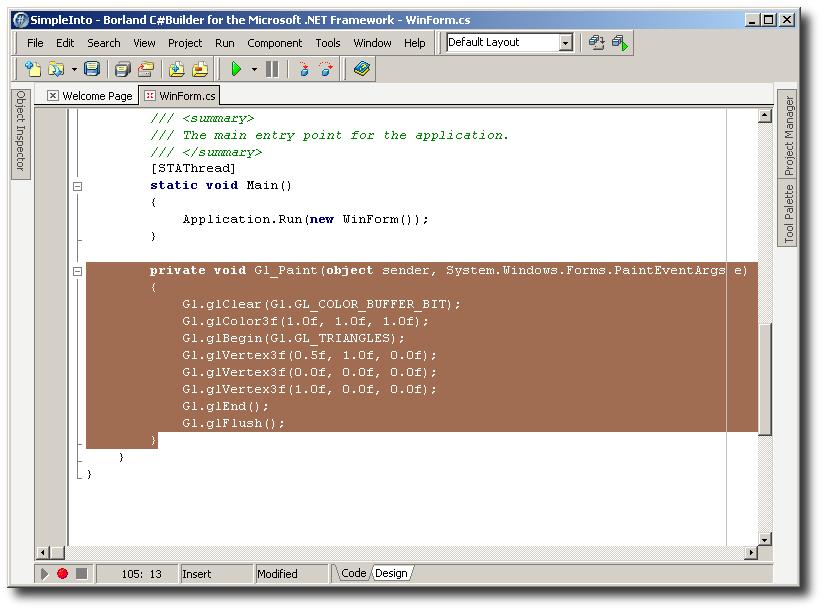Click the vertical scrollbar down arrow
This screenshot has width=824, height=611.
765,539
